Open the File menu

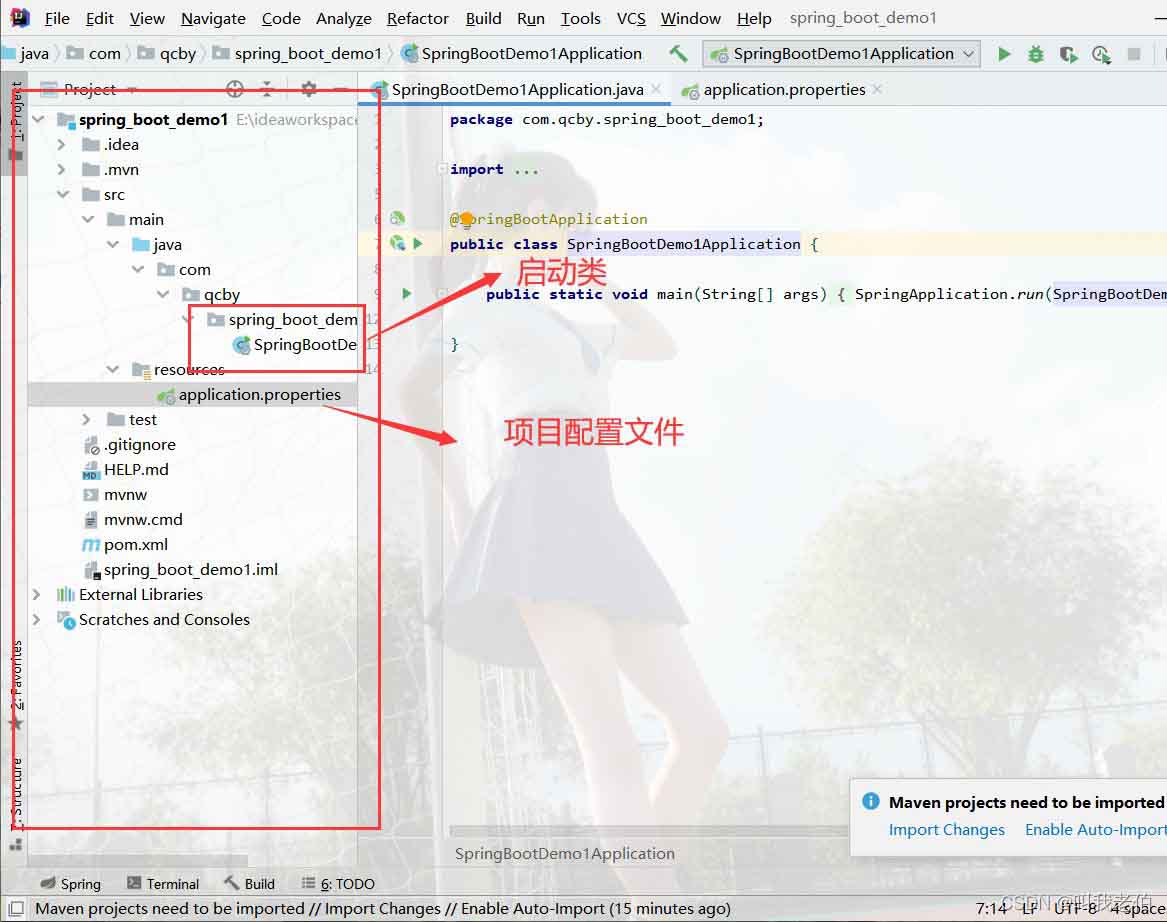(57, 18)
